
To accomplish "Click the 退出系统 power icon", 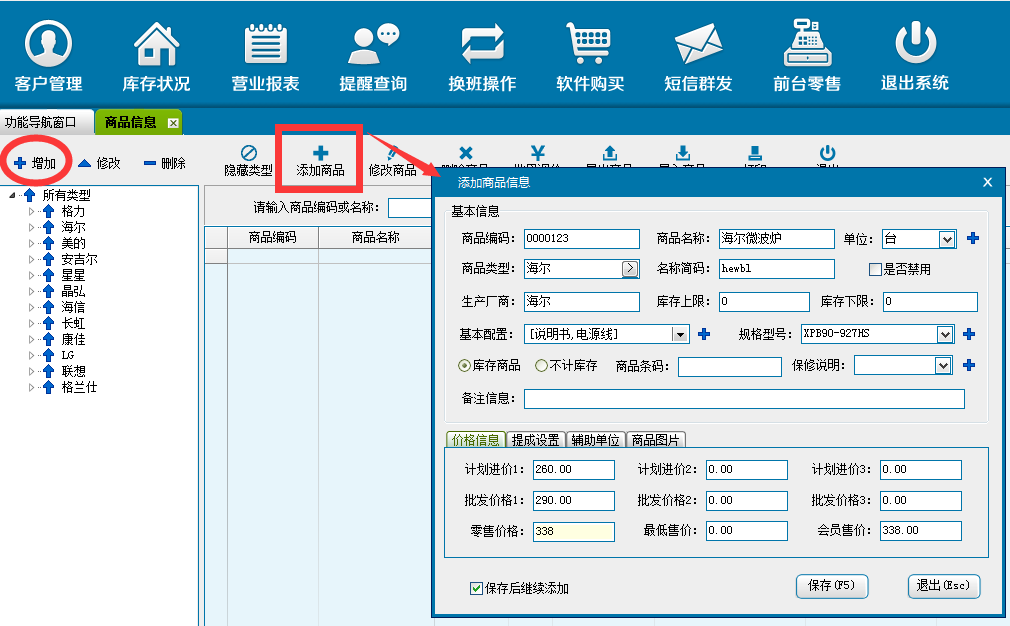I will pos(914,45).
